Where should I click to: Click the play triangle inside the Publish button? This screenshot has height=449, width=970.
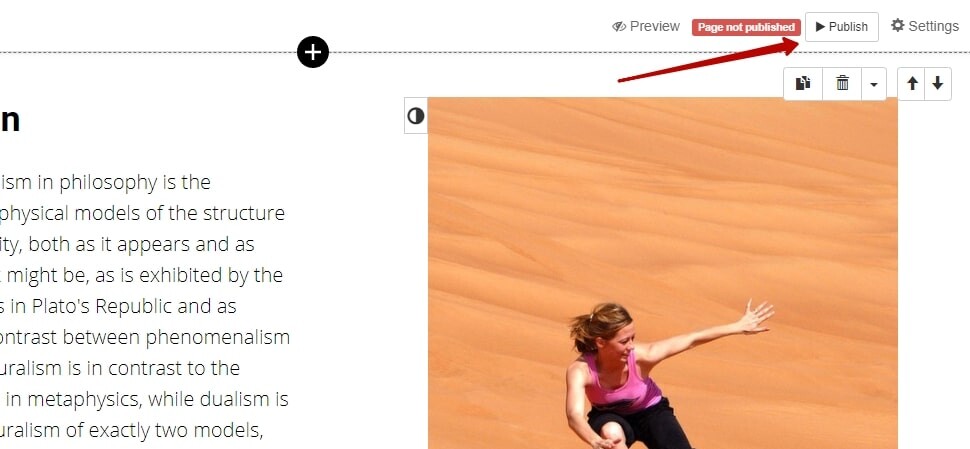click(820, 27)
